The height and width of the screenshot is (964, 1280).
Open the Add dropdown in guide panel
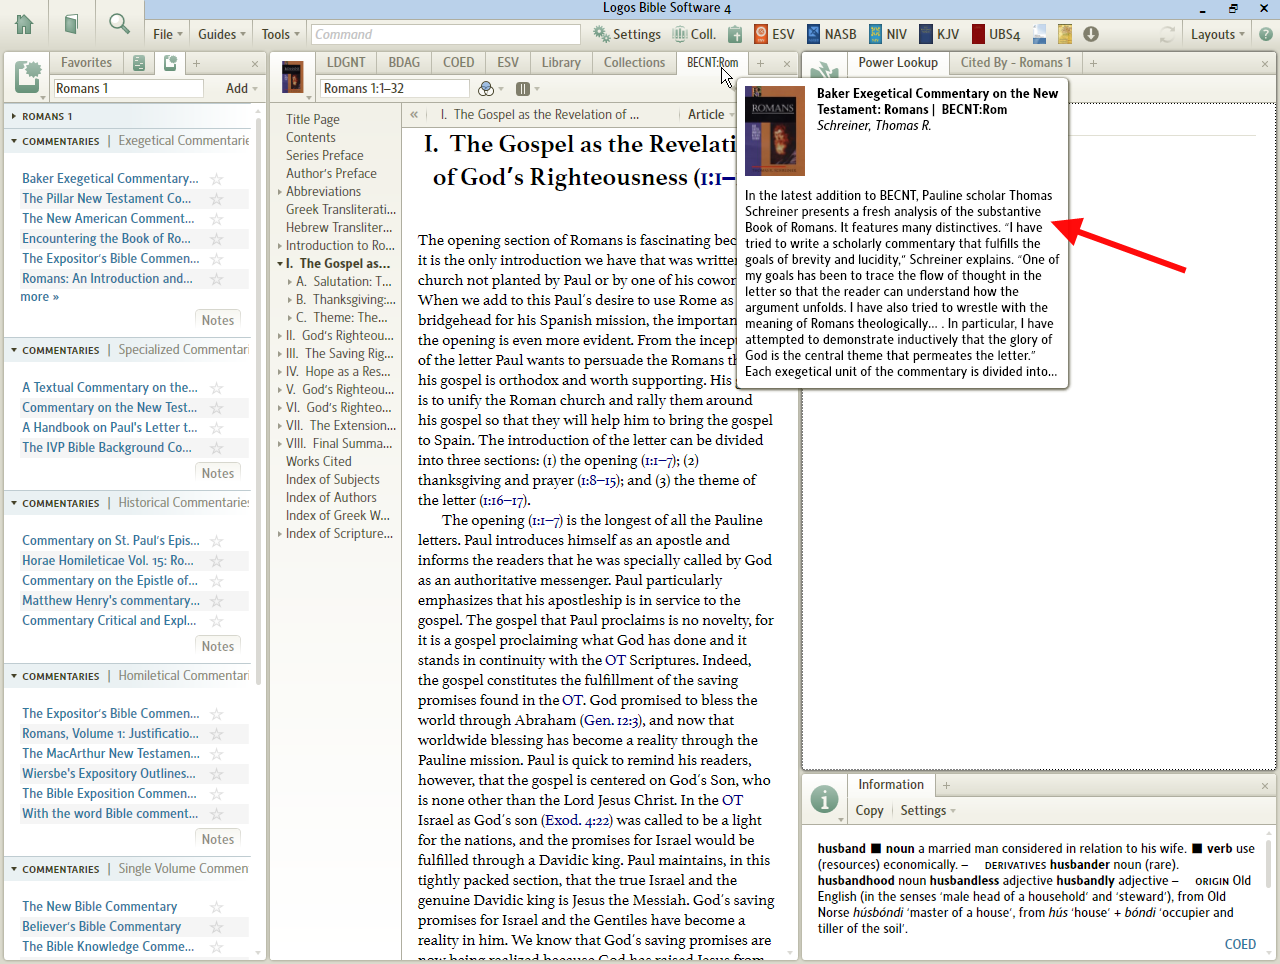tap(241, 88)
